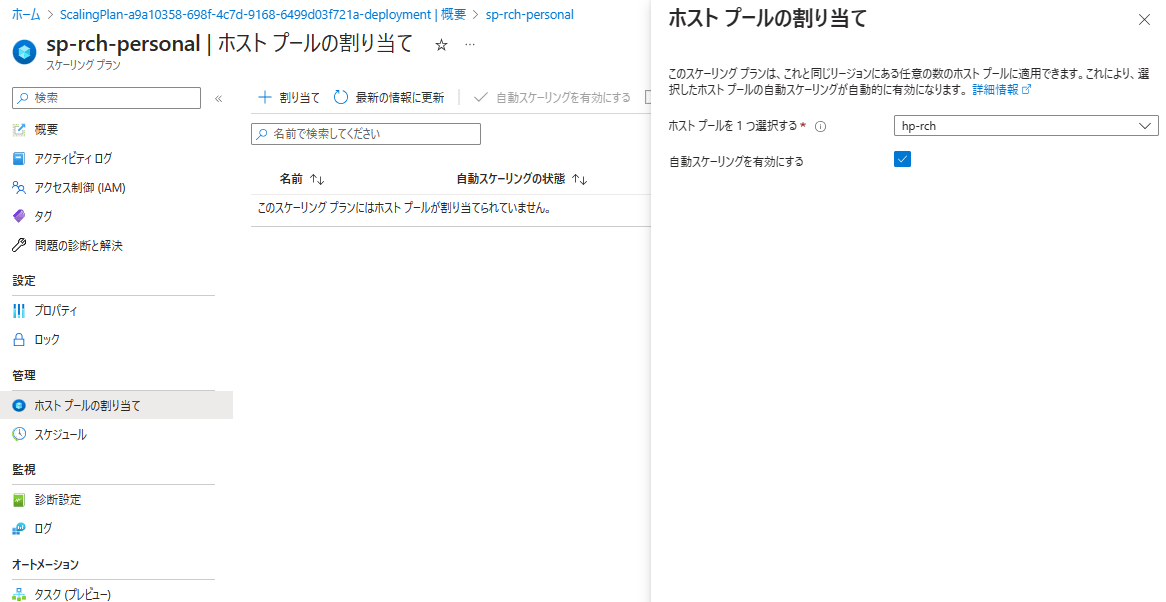Go to ホーム breadcrumb link
This screenshot has height=602, width=1166.
(26, 14)
